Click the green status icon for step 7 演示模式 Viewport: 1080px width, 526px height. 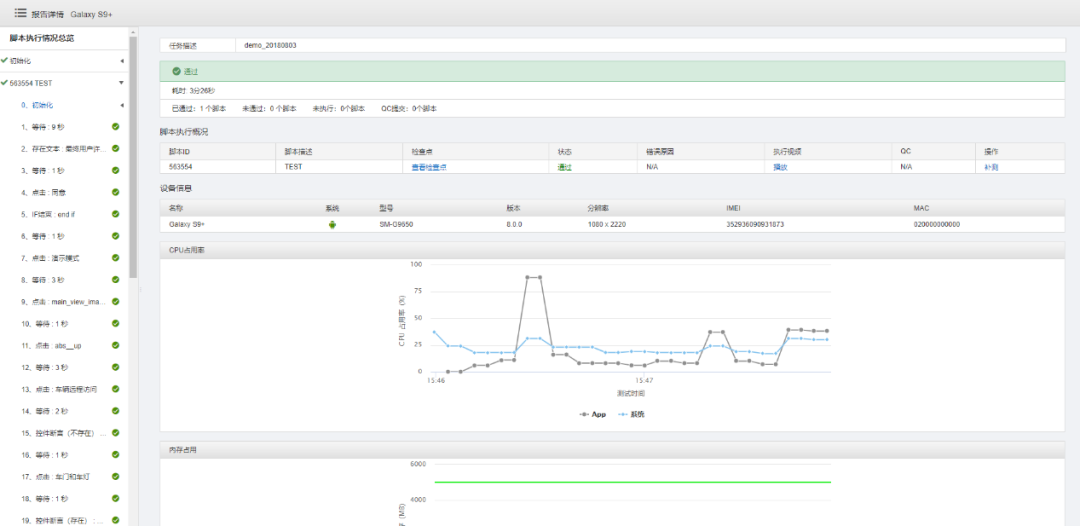click(x=116, y=257)
